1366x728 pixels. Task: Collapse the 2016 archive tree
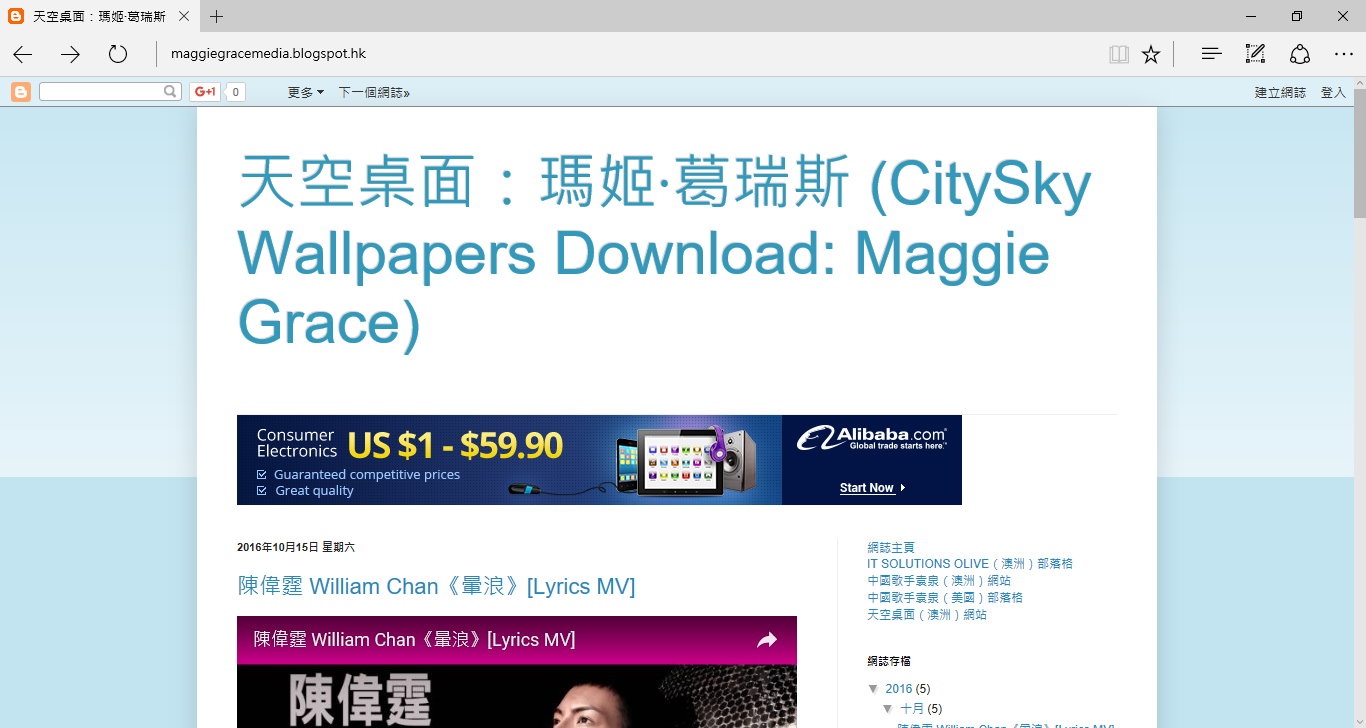[874, 689]
